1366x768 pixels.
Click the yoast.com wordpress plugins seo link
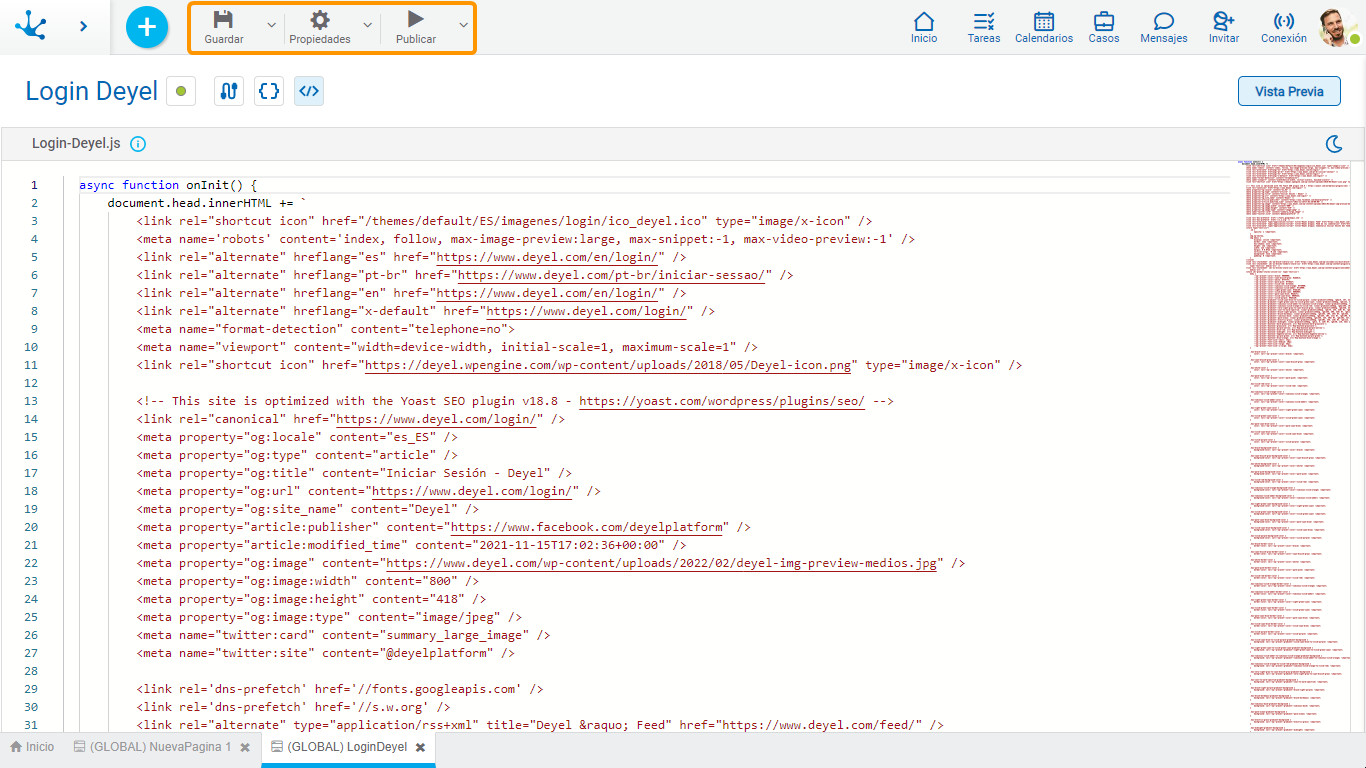pyautogui.click(x=722, y=401)
